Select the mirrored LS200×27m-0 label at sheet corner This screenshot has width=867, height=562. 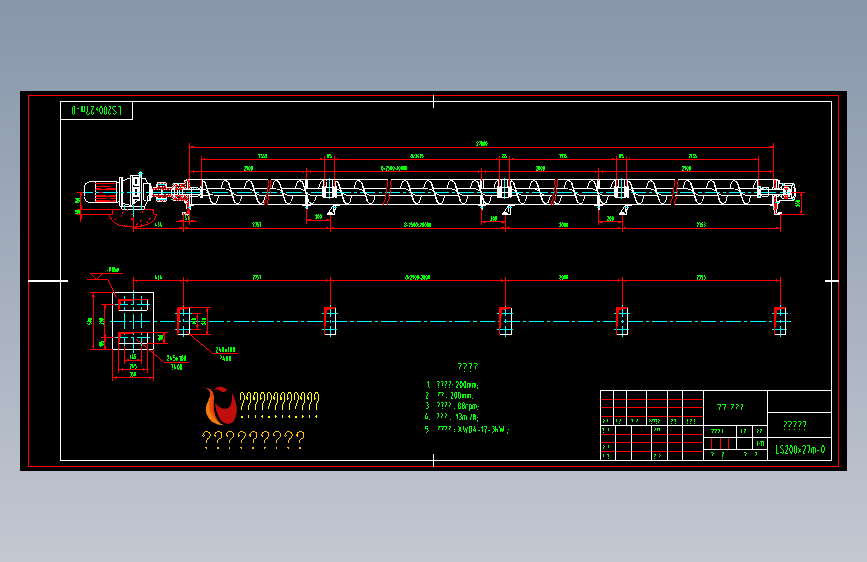coord(96,110)
